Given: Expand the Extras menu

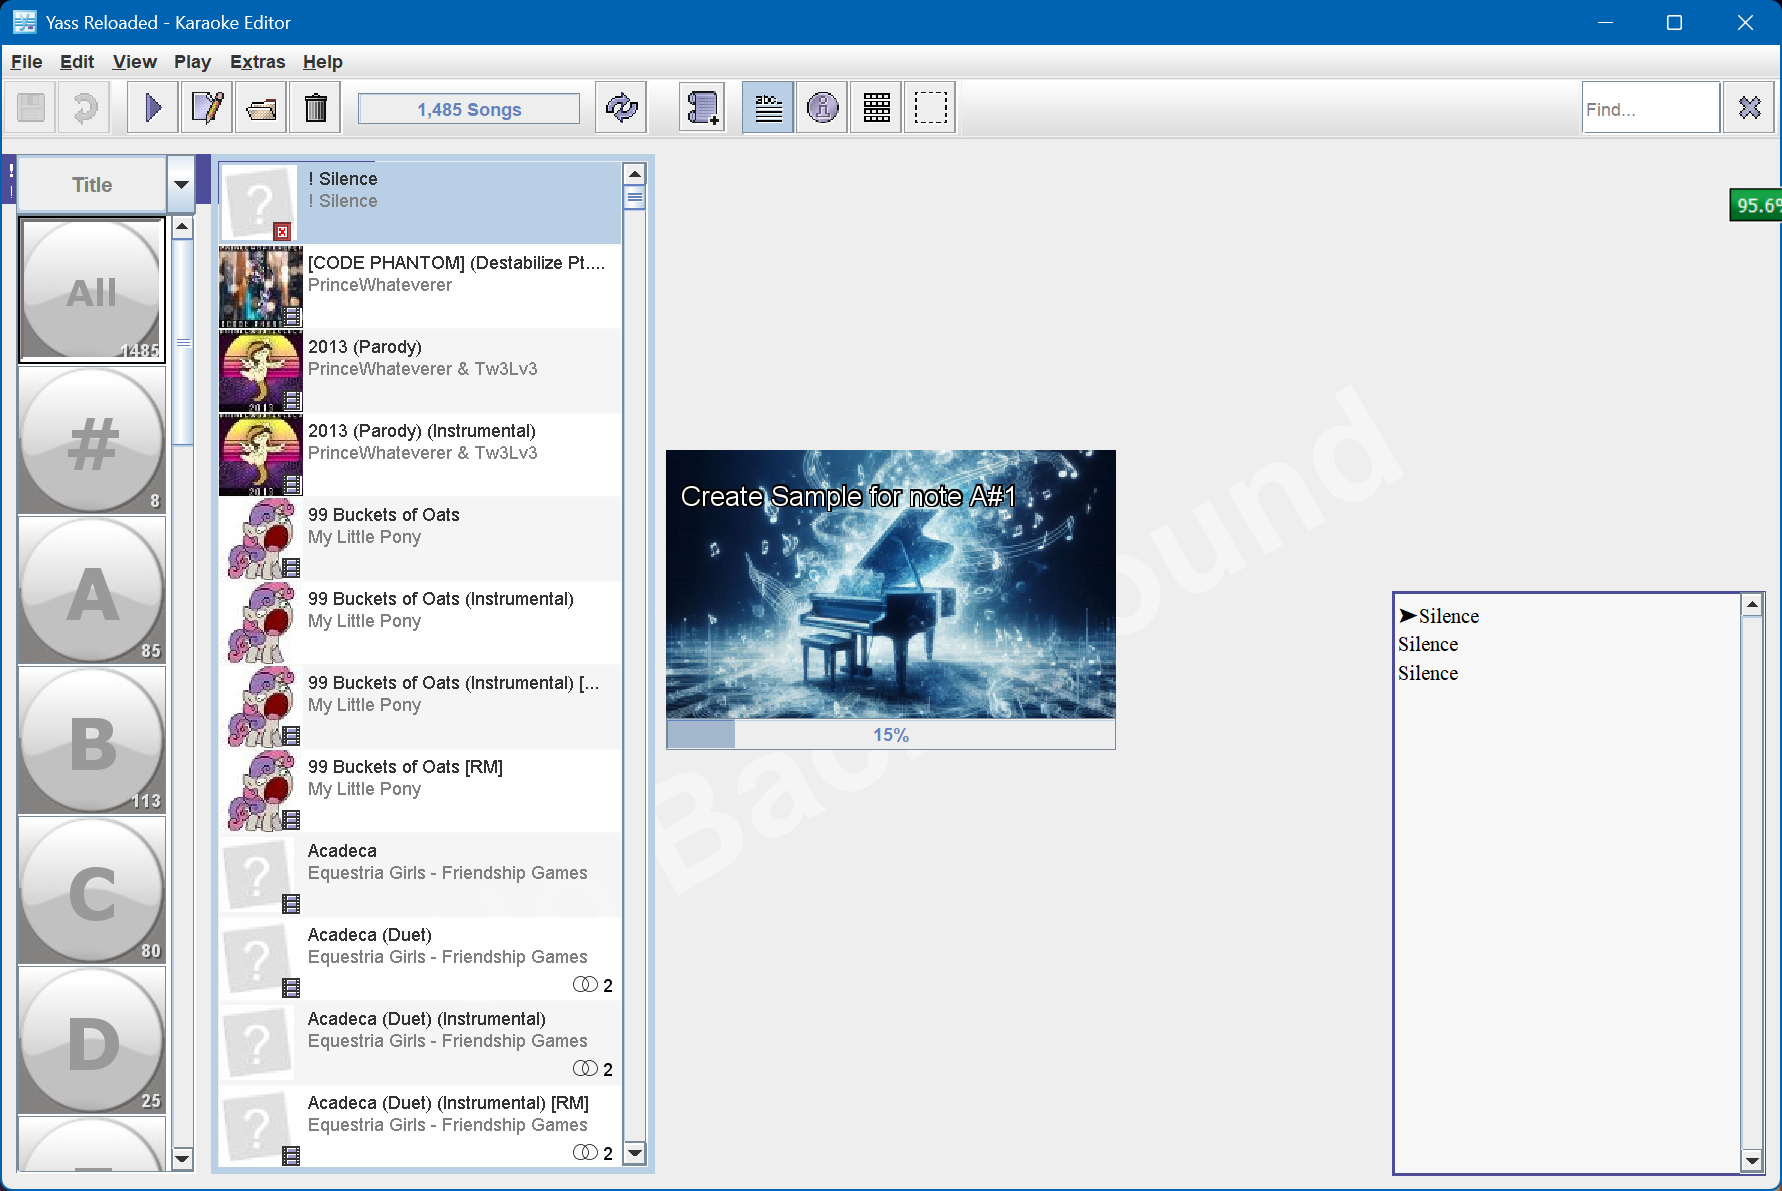Looking at the screenshot, I should 257,61.
